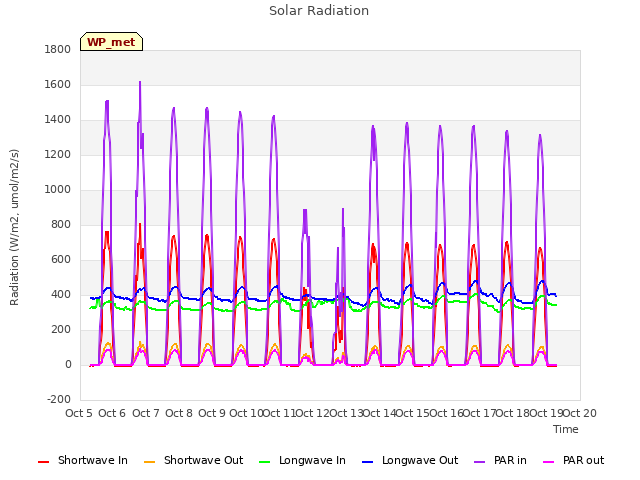Click the Oct 7 PAR in peak near 1600

click(140, 82)
